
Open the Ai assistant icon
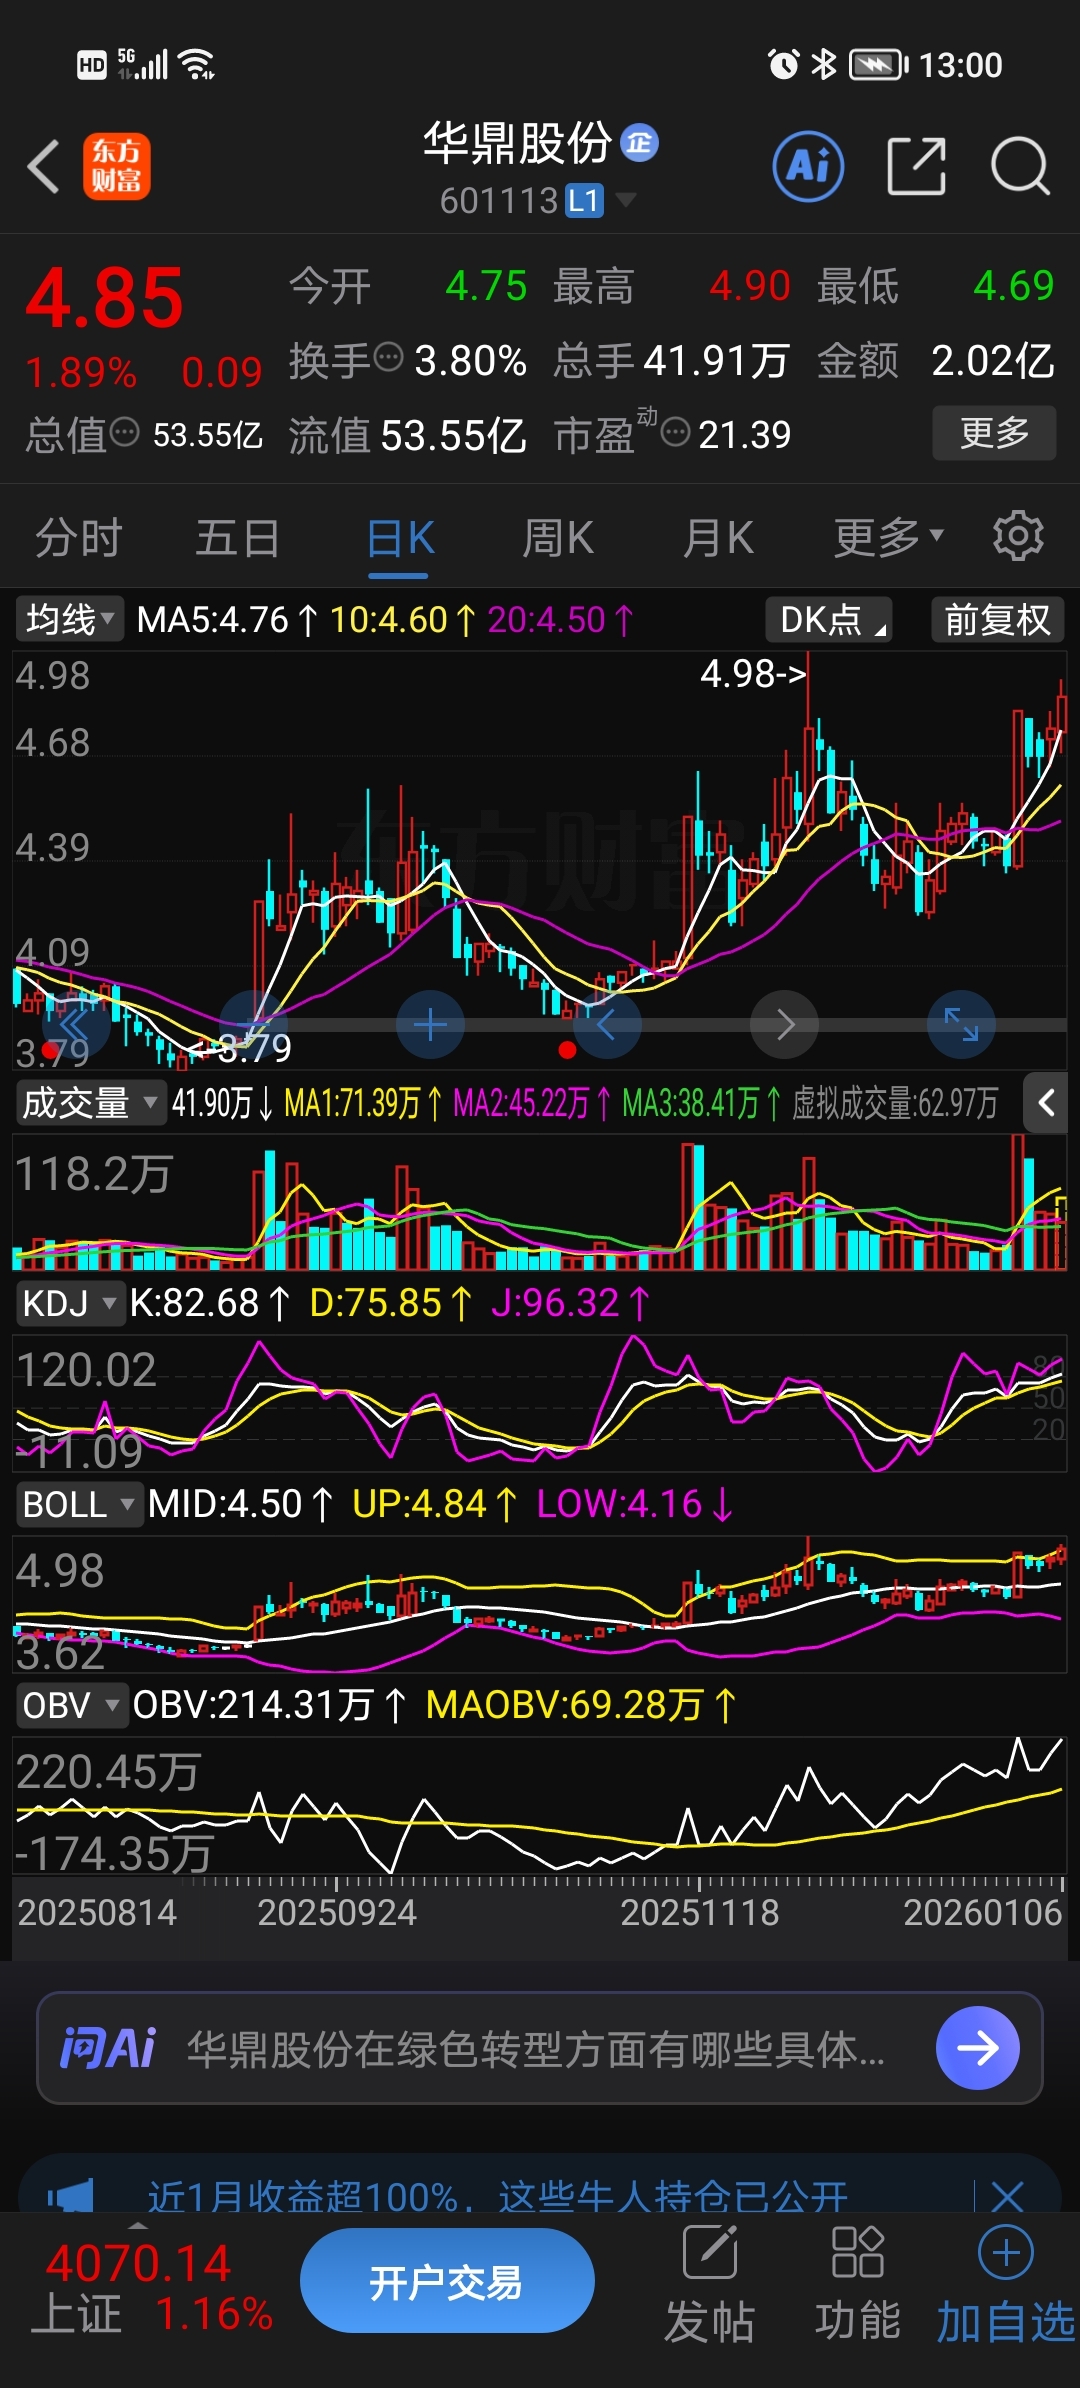point(808,166)
